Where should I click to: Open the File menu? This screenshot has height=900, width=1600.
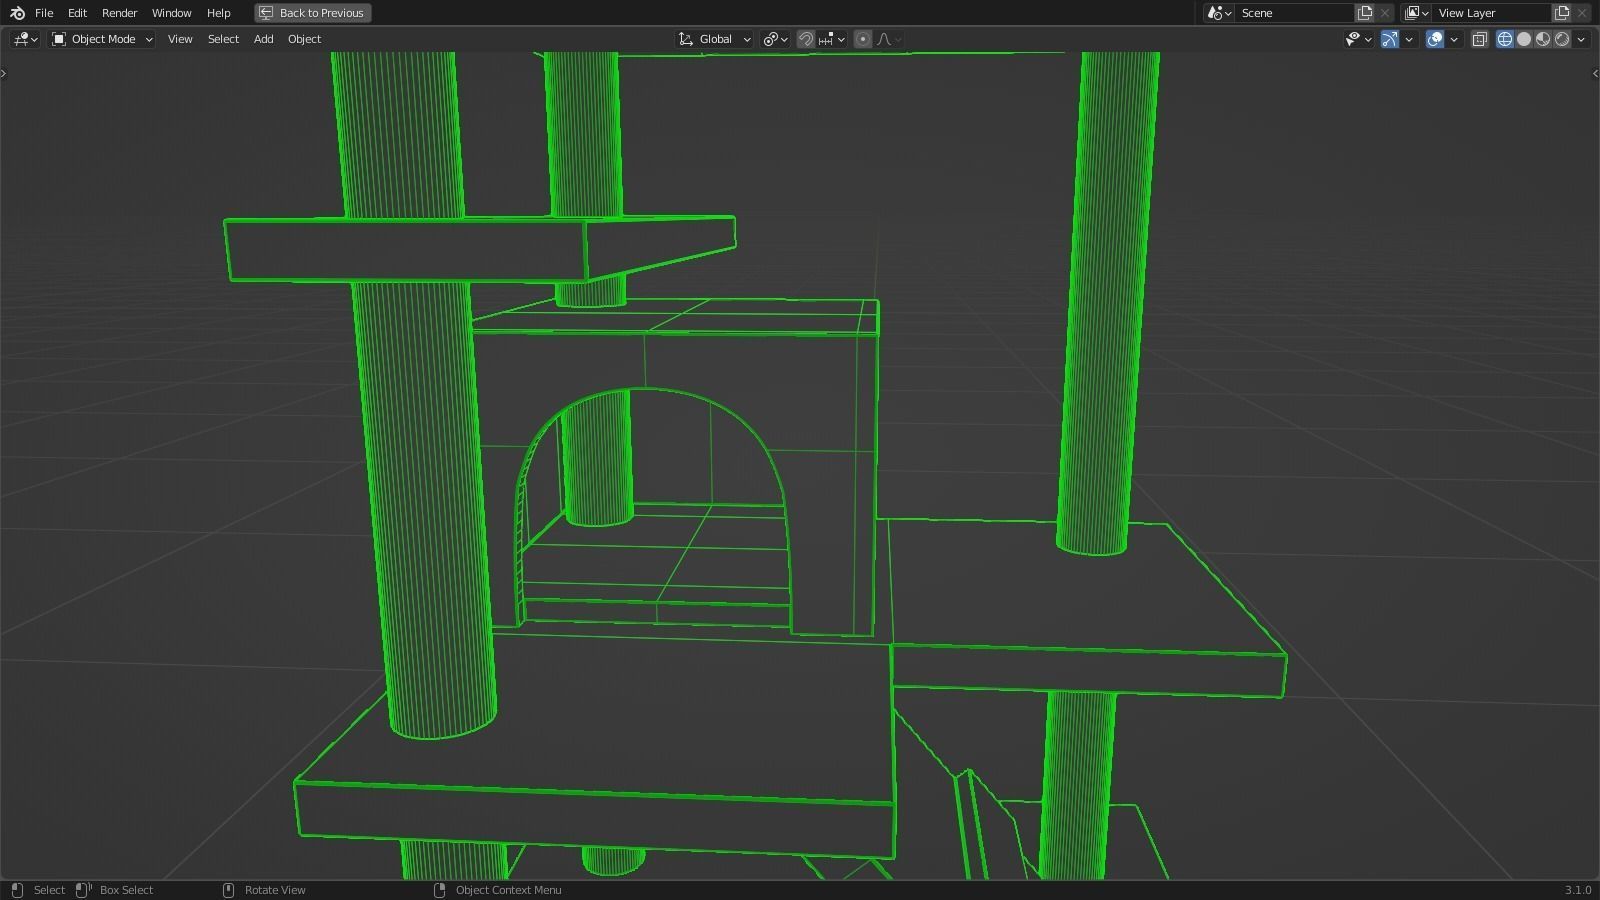44,13
